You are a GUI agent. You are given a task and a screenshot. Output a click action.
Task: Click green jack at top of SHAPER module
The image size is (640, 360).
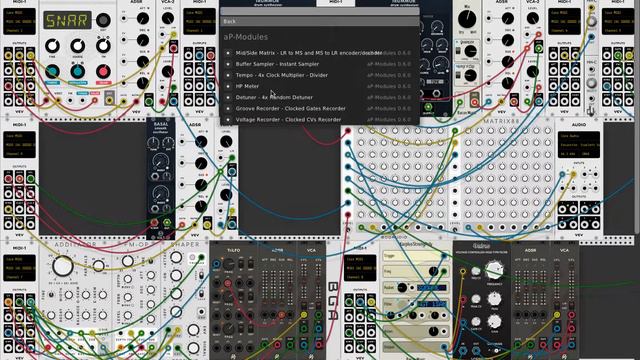pyautogui.click(x=201, y=257)
